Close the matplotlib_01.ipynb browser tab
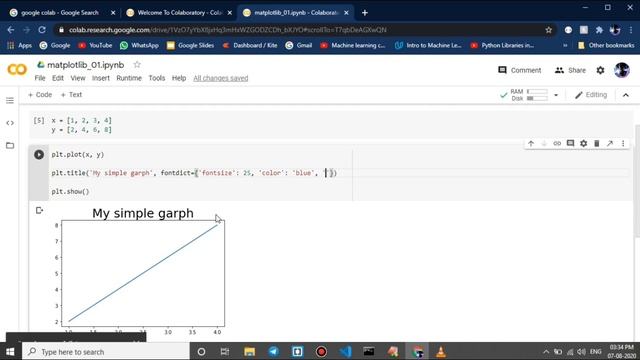This screenshot has height=360, width=640. click(x=346, y=13)
